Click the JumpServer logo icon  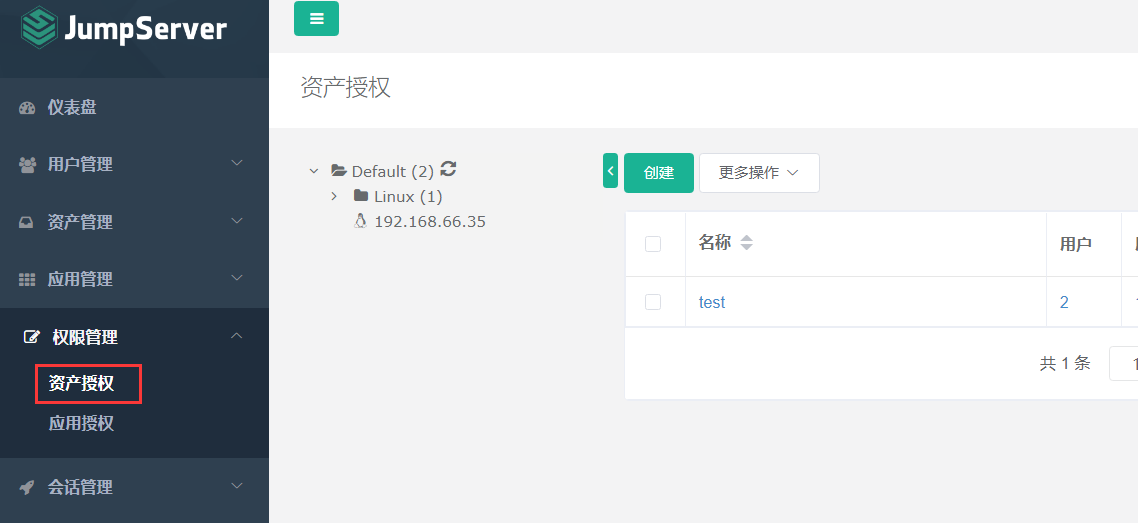tap(39, 27)
